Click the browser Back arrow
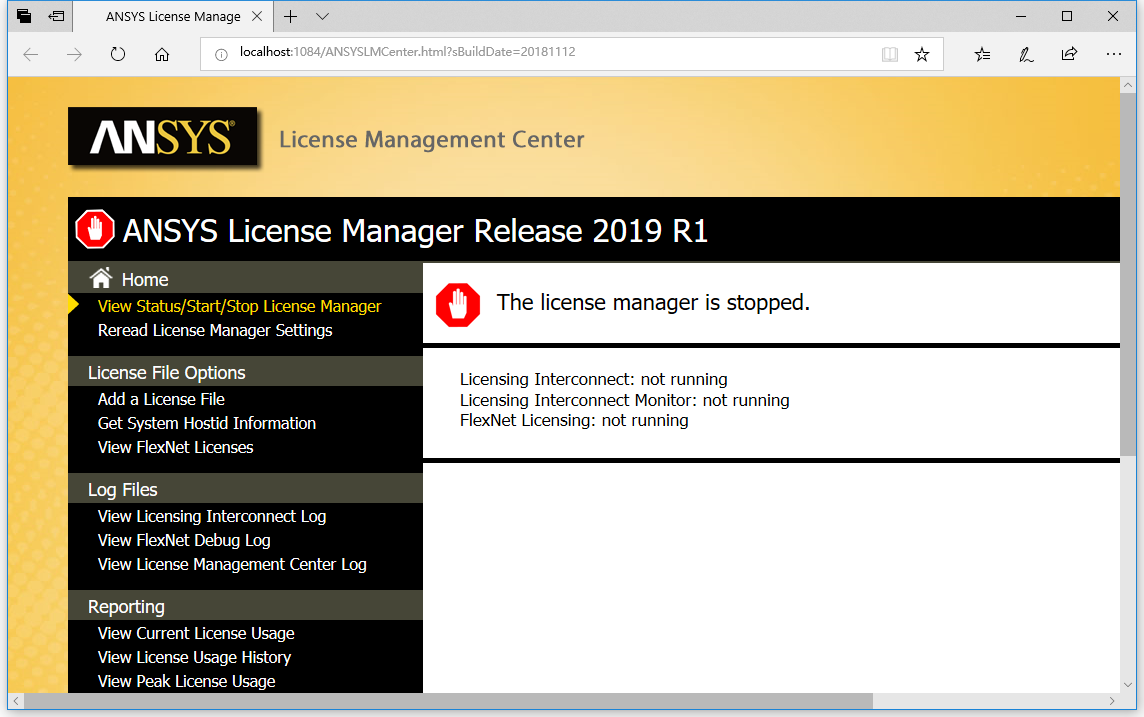This screenshot has height=717, width=1144. [31, 54]
